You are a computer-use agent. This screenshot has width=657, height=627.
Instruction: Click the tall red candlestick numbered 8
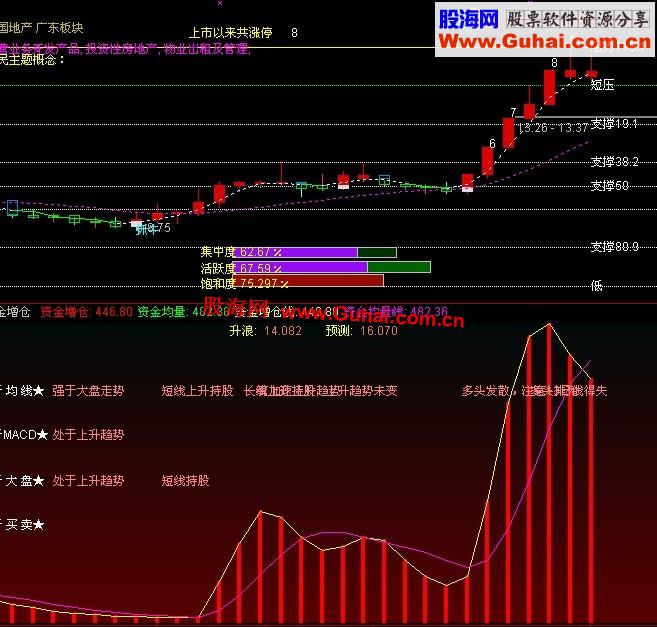tap(549, 87)
